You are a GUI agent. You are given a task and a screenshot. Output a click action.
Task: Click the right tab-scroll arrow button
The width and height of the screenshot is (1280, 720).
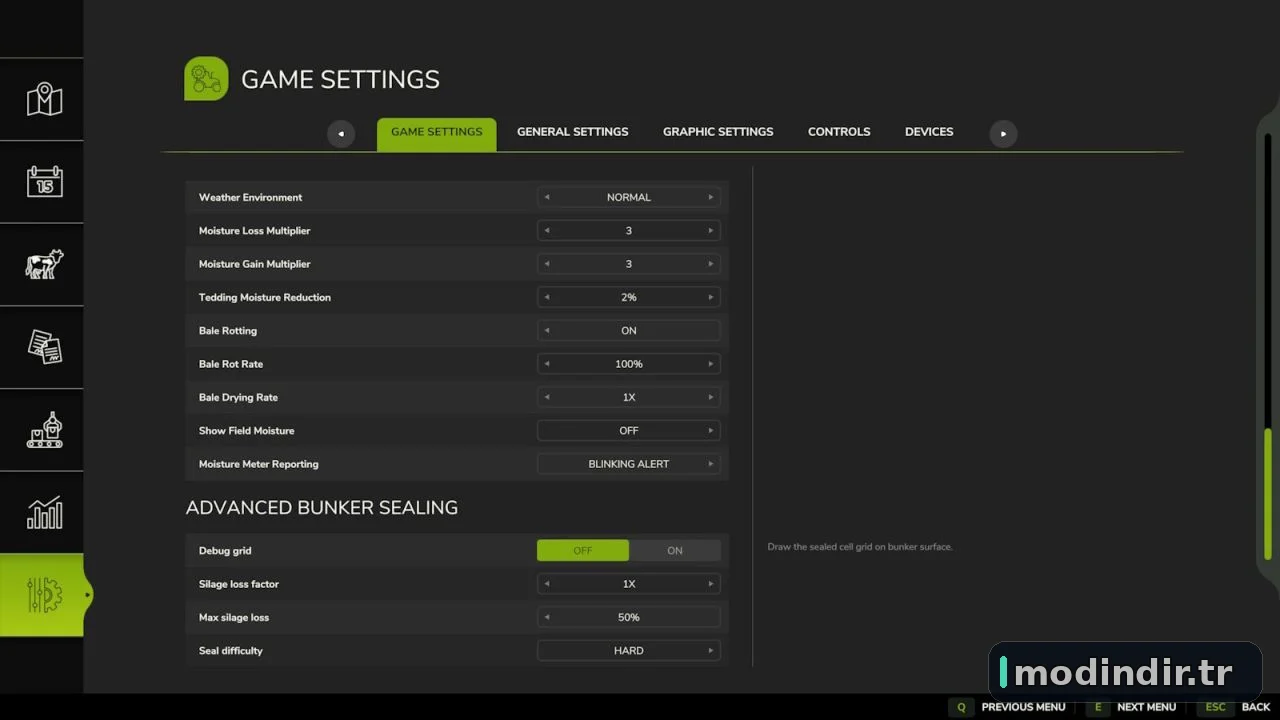1003,134
